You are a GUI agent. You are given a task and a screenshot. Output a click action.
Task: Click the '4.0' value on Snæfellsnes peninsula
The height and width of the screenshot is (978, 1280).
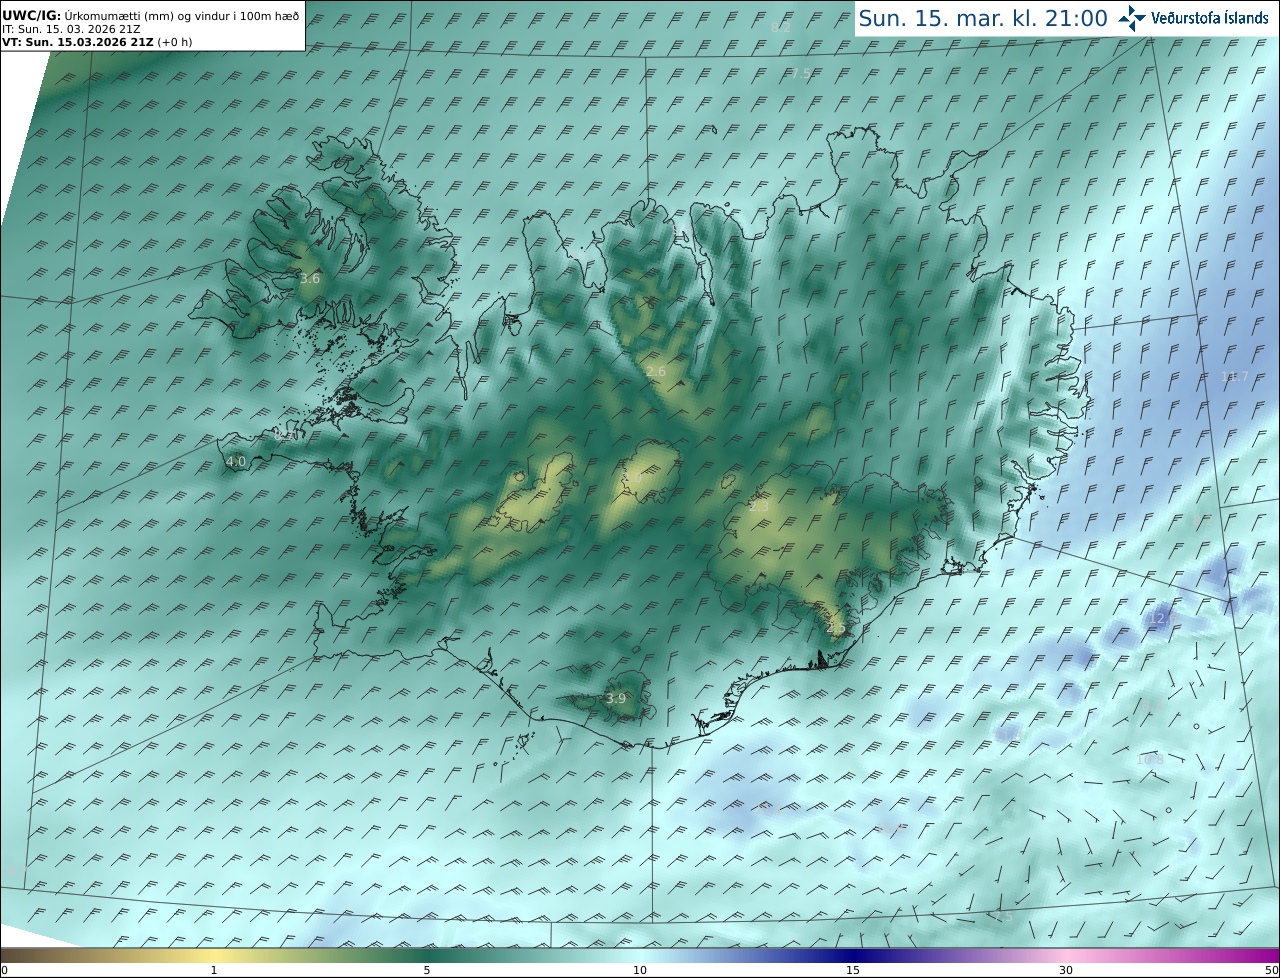236,461
